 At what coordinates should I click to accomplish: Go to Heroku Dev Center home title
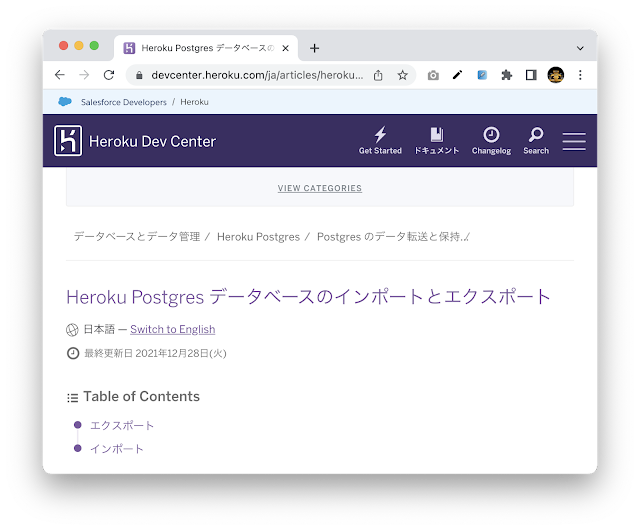tap(152, 141)
